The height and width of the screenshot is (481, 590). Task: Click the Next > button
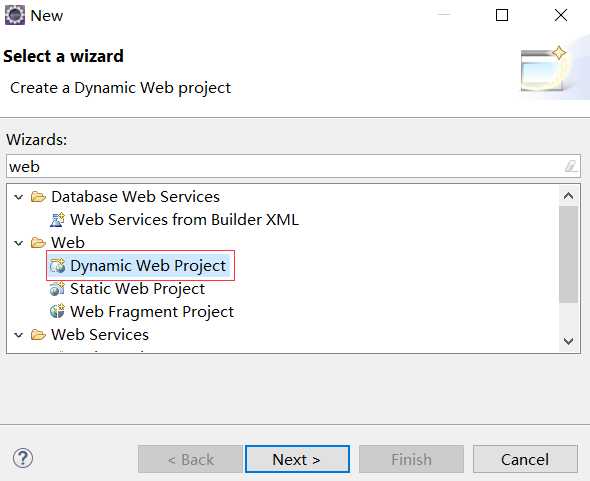(297, 459)
